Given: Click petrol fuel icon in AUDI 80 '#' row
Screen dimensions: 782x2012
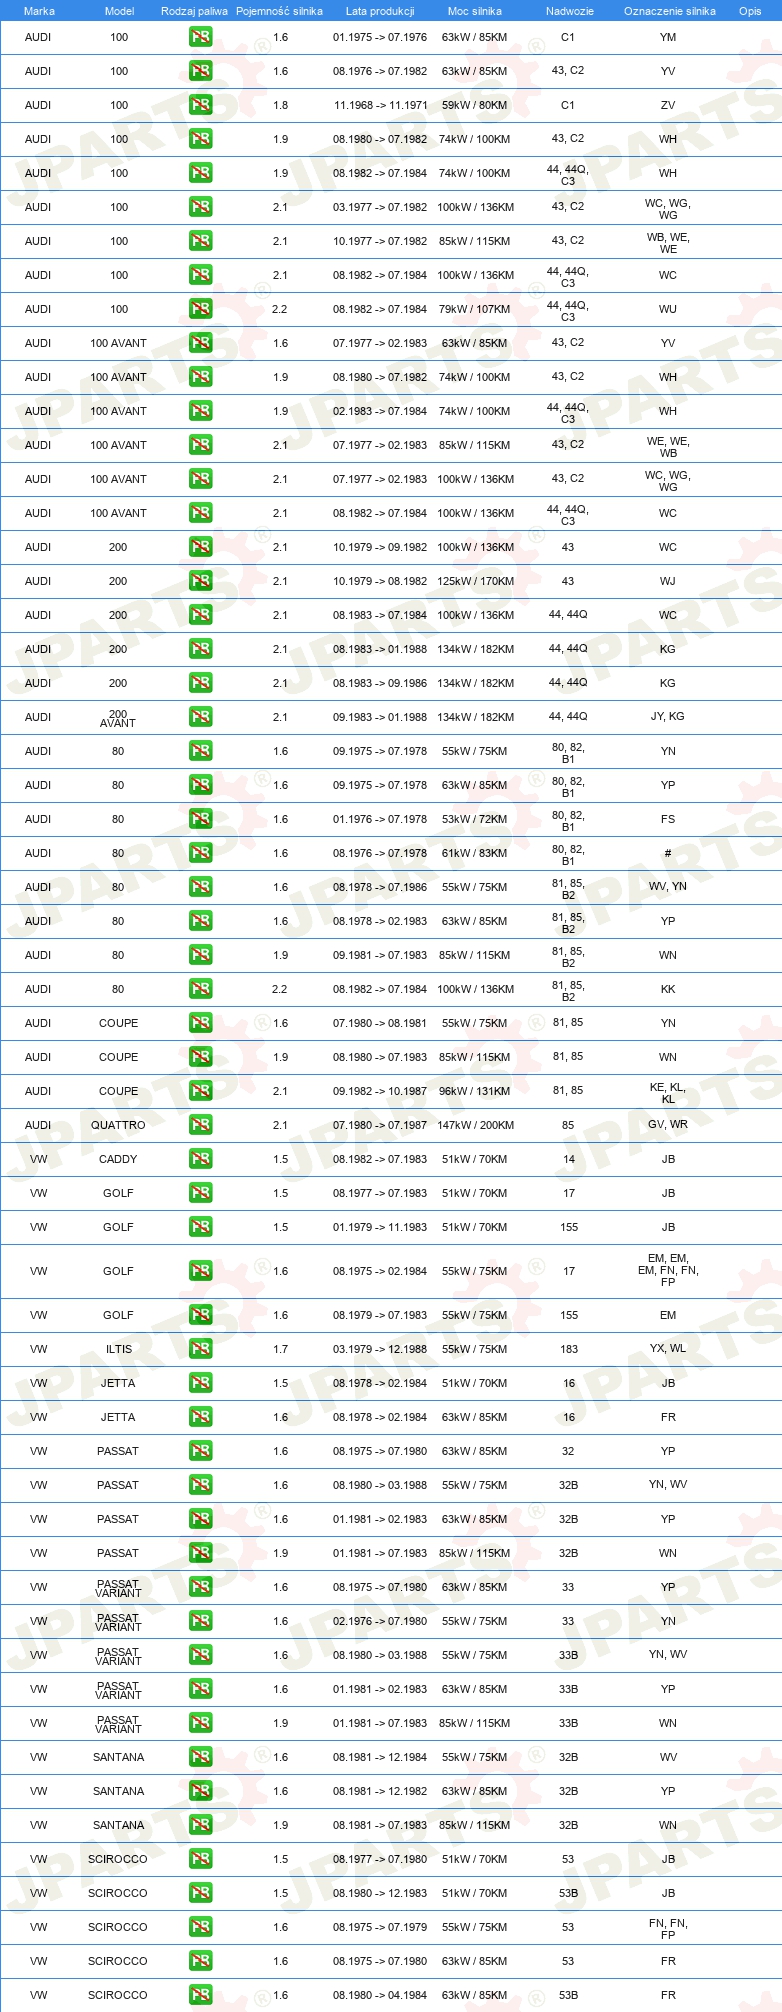Looking at the screenshot, I should tap(200, 853).
